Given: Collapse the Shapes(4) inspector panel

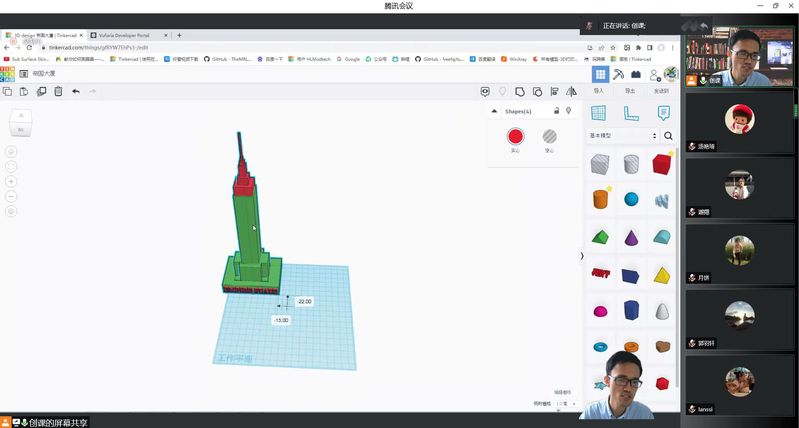Looking at the screenshot, I should pos(495,112).
